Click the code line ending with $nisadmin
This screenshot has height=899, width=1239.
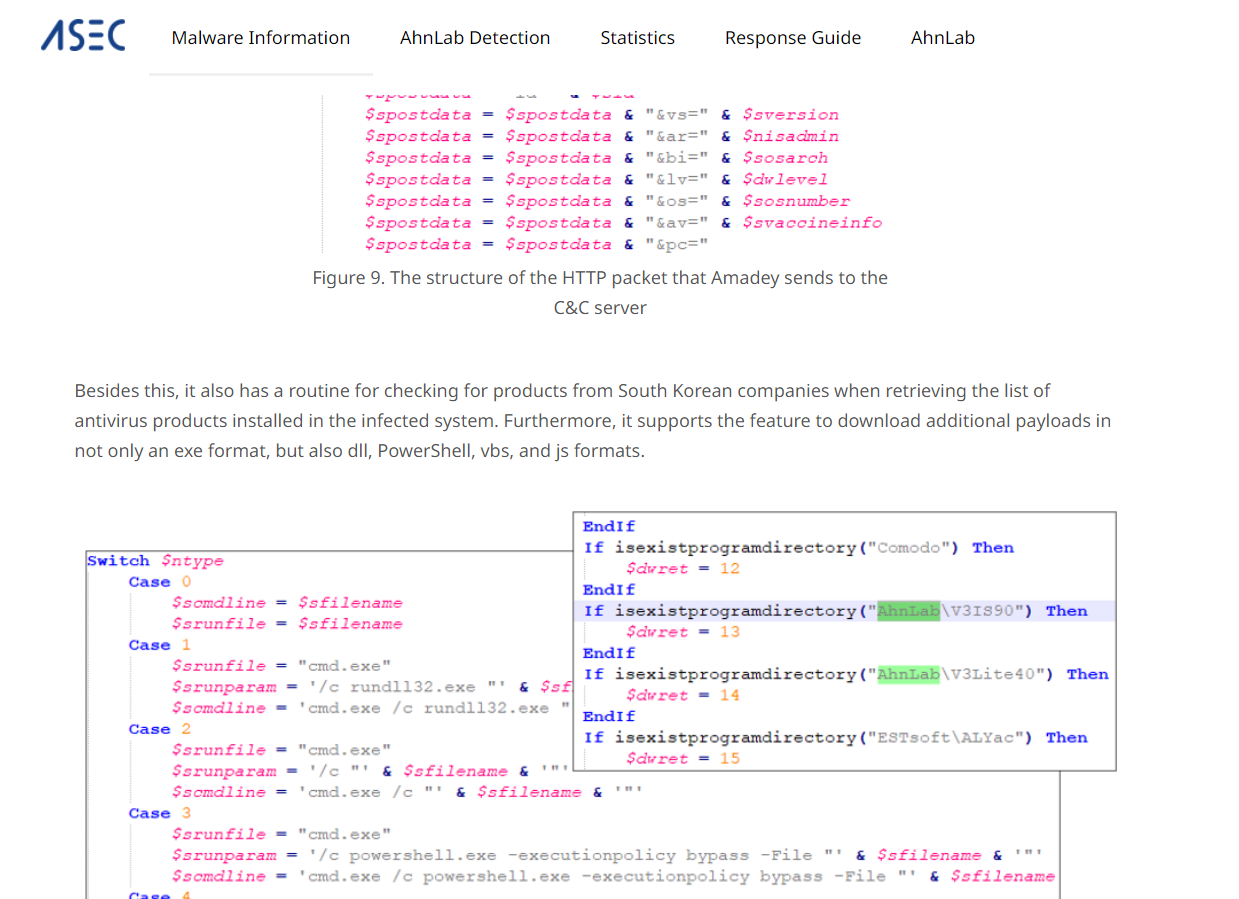coord(602,136)
